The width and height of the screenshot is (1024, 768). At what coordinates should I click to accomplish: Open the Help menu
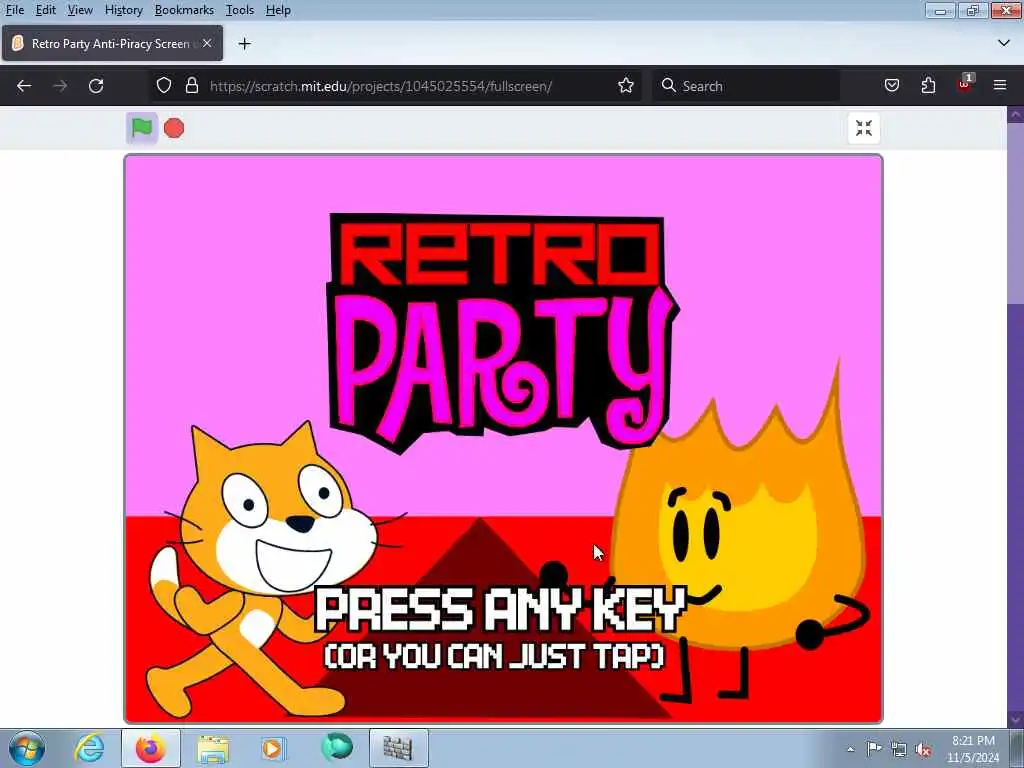(x=278, y=10)
